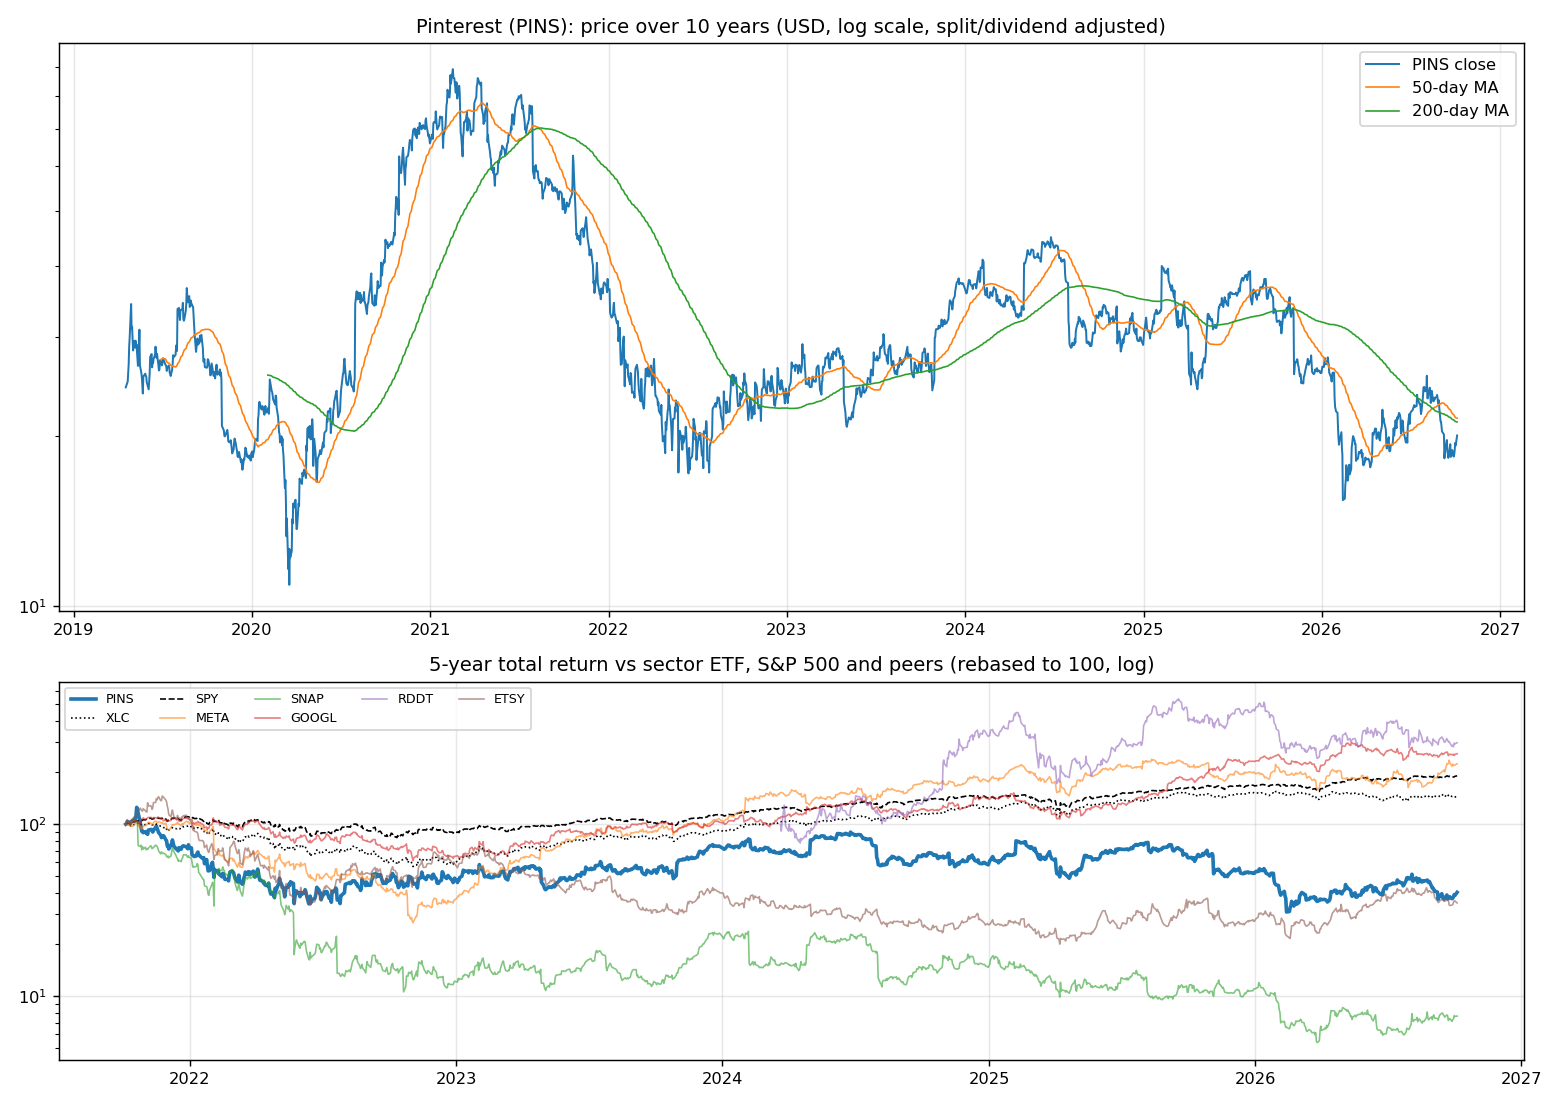The width and height of the screenshot is (1560, 1105).
Task: Click the 'RDDT' legend label
Action: coord(415,699)
